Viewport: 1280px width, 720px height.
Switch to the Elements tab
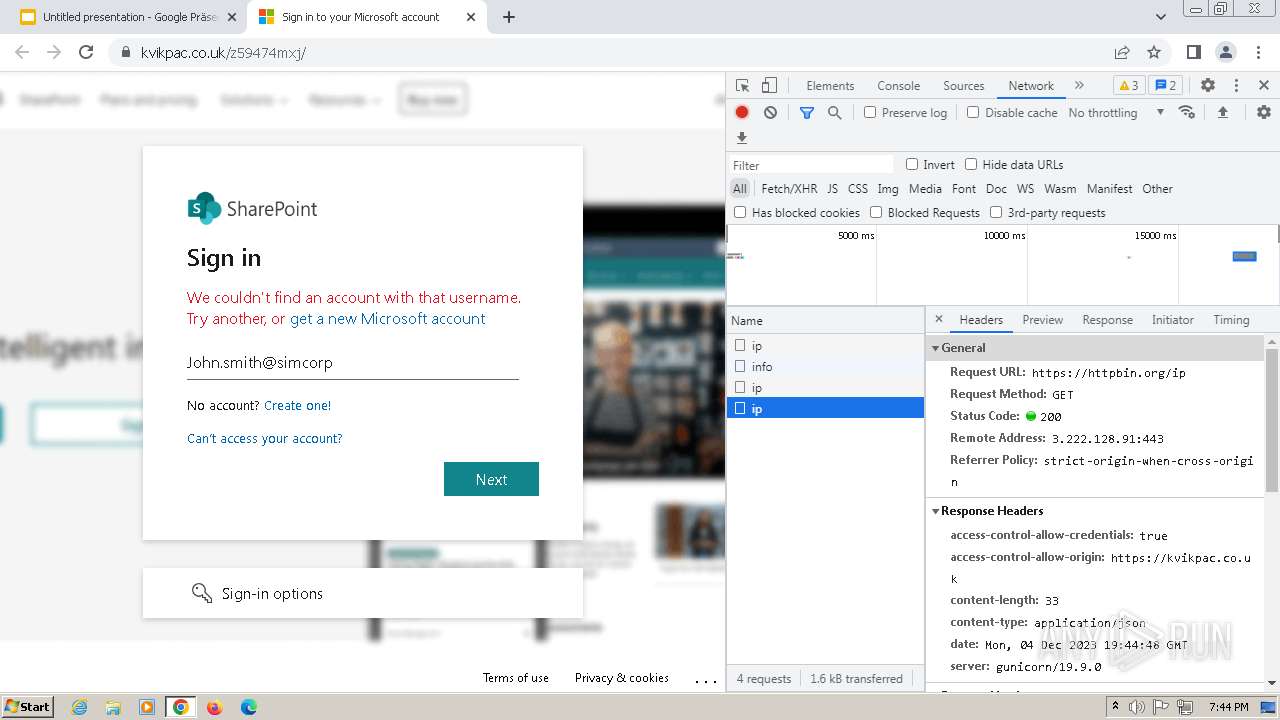tap(830, 86)
